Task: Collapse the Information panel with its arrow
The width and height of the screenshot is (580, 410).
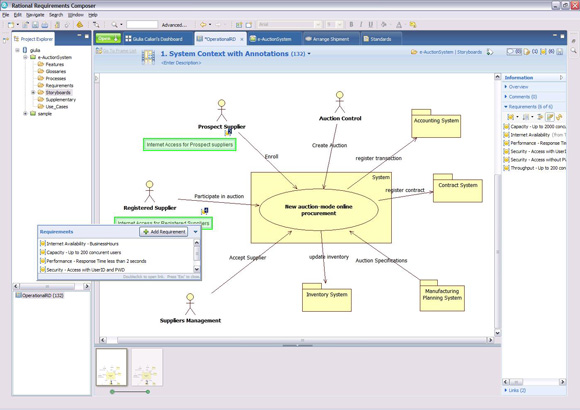Action: pos(561,77)
